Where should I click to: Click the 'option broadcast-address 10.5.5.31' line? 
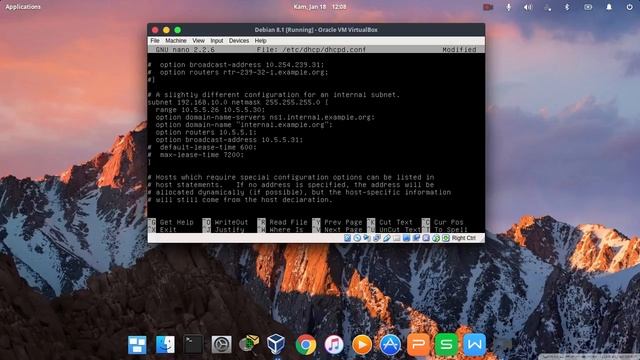coord(229,140)
